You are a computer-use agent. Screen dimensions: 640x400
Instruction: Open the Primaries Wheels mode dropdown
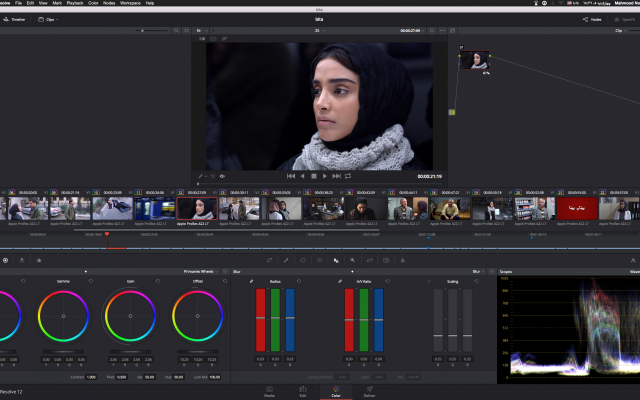pyautogui.click(x=200, y=271)
